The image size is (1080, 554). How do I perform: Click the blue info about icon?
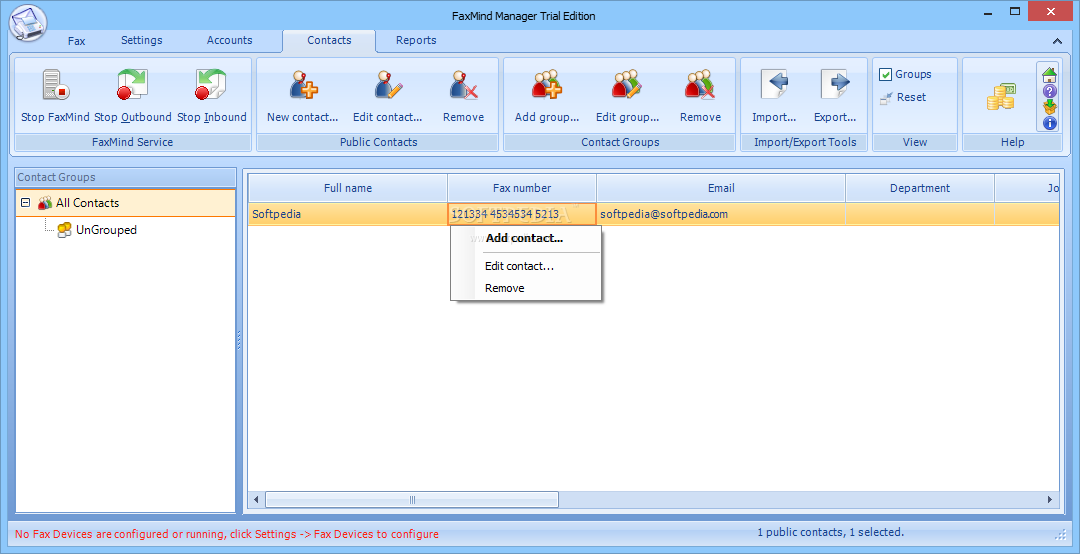pyautogui.click(x=1049, y=123)
